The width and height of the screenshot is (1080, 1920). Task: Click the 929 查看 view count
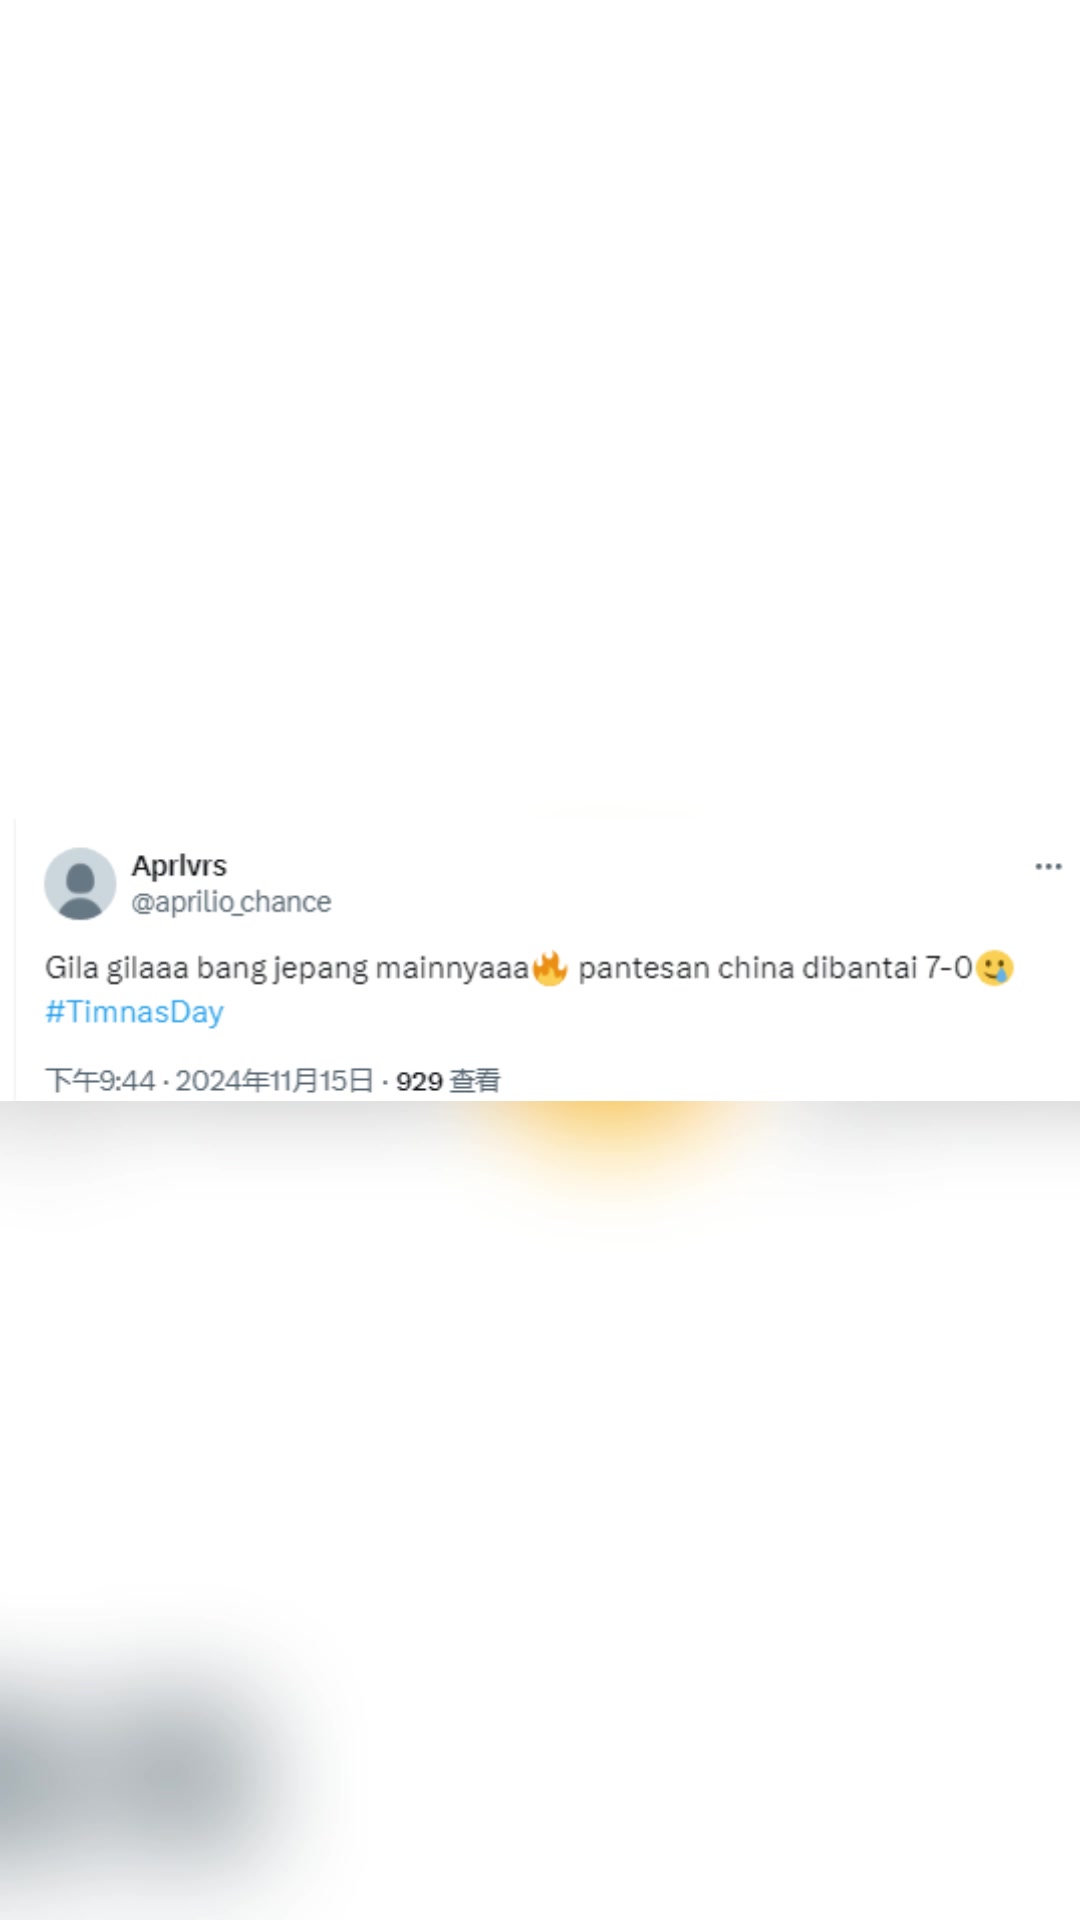tap(448, 1080)
